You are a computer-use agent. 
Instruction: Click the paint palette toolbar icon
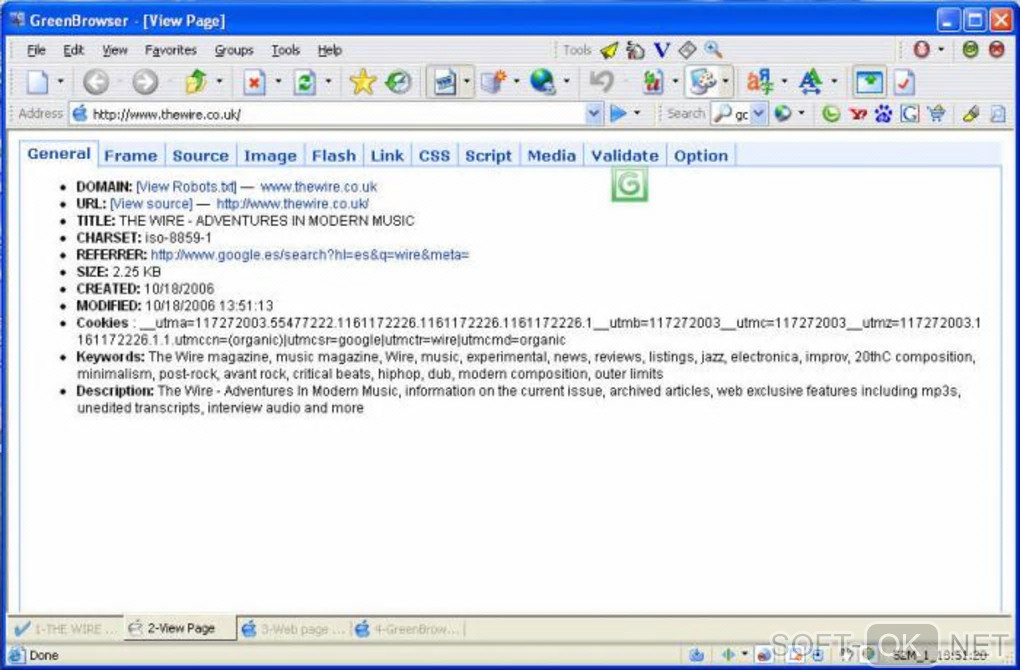tap(702, 82)
